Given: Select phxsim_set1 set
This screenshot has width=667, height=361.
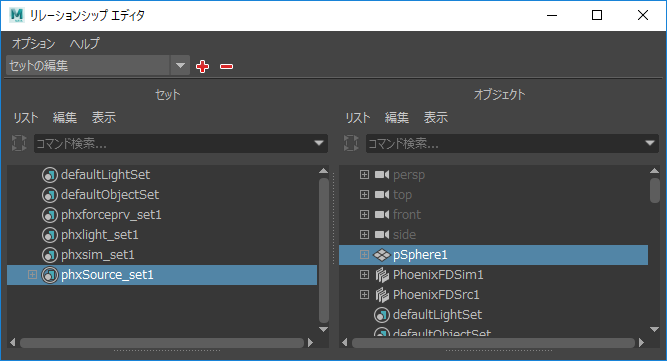Looking at the screenshot, I should [x=97, y=255].
